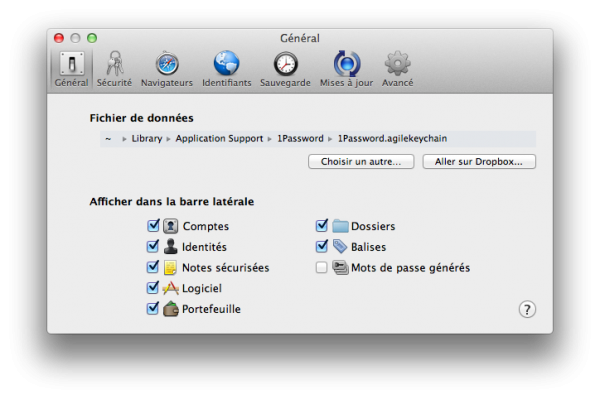Click the Mots de passe générés icon
The width and height of the screenshot is (600, 399).
pyautogui.click(x=340, y=267)
